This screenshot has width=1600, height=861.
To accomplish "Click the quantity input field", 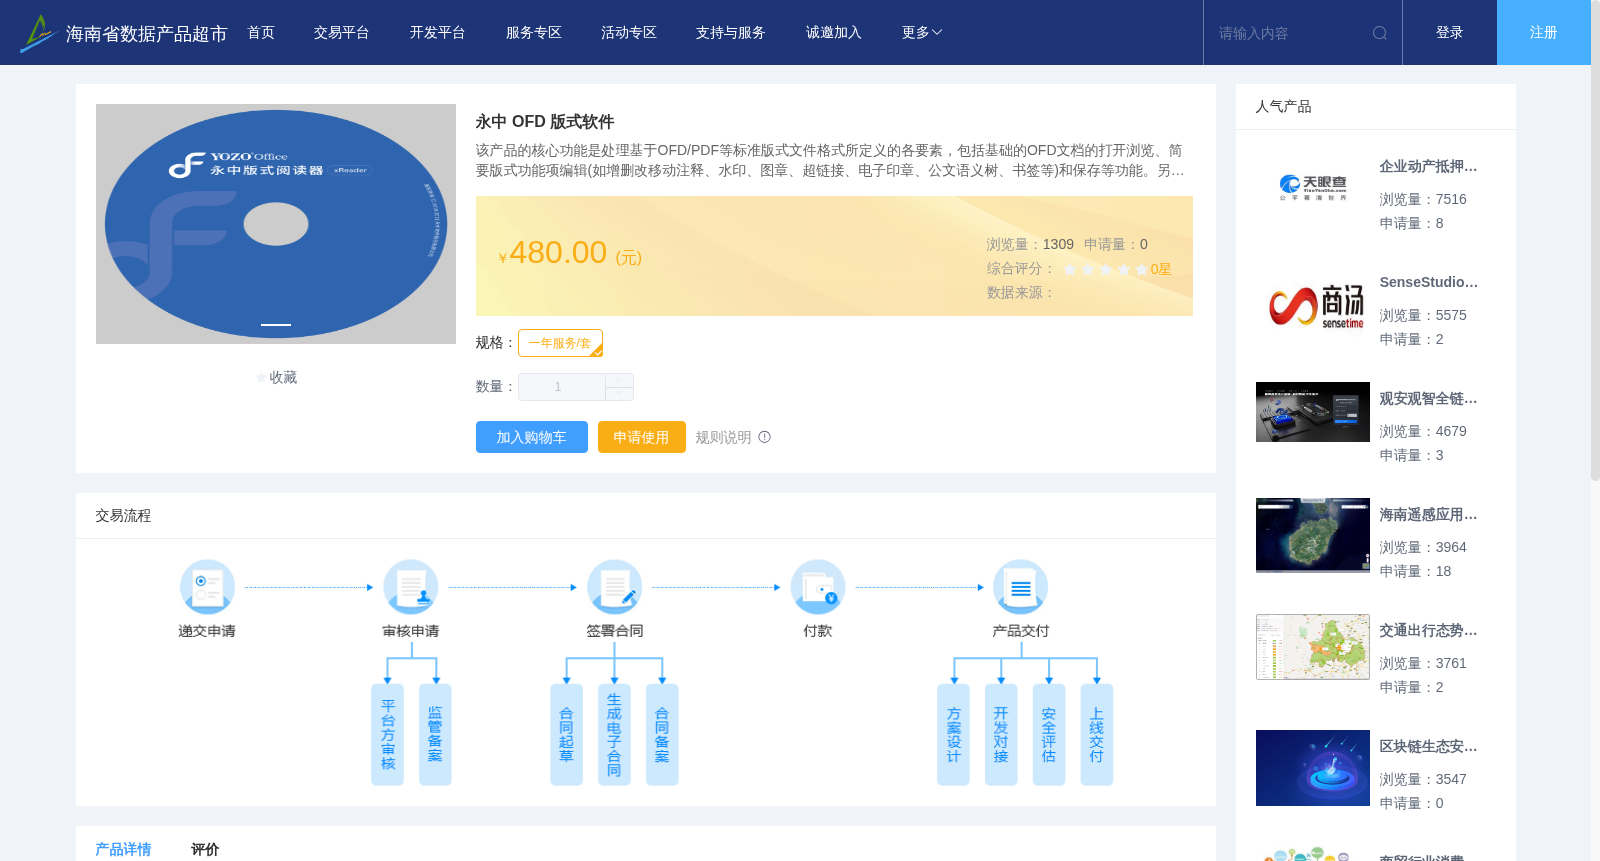I will coord(561,387).
